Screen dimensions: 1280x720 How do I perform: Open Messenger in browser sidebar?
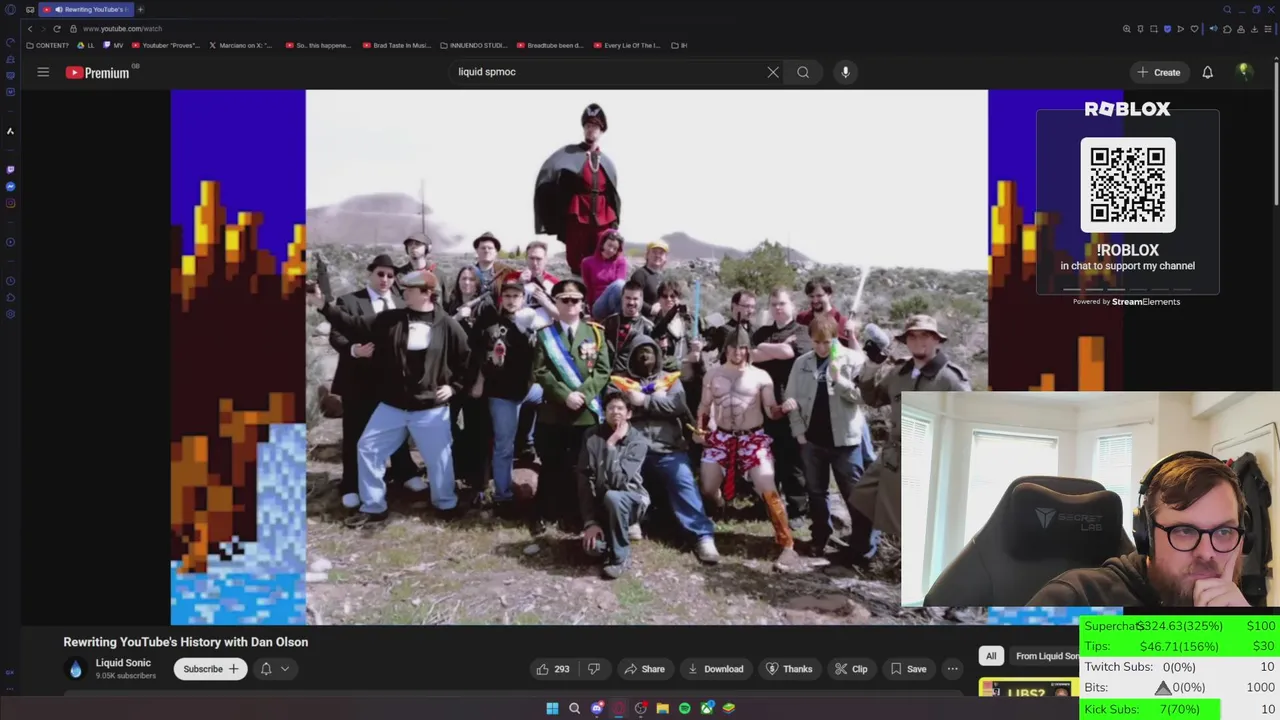pos(10,187)
